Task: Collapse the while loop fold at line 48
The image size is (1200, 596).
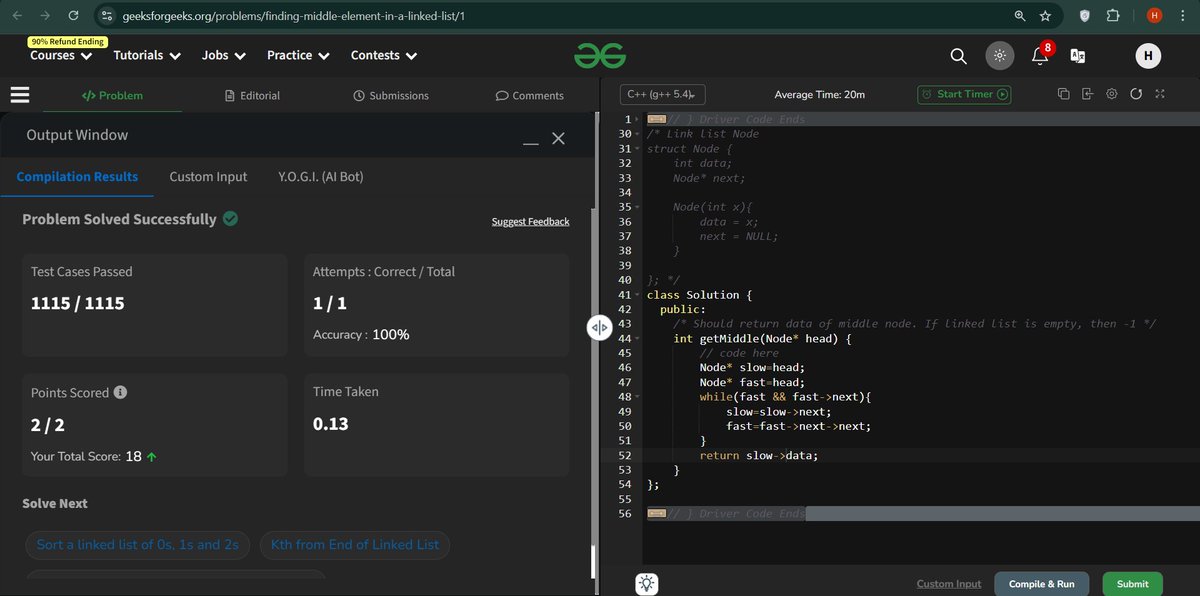Action: (638, 397)
